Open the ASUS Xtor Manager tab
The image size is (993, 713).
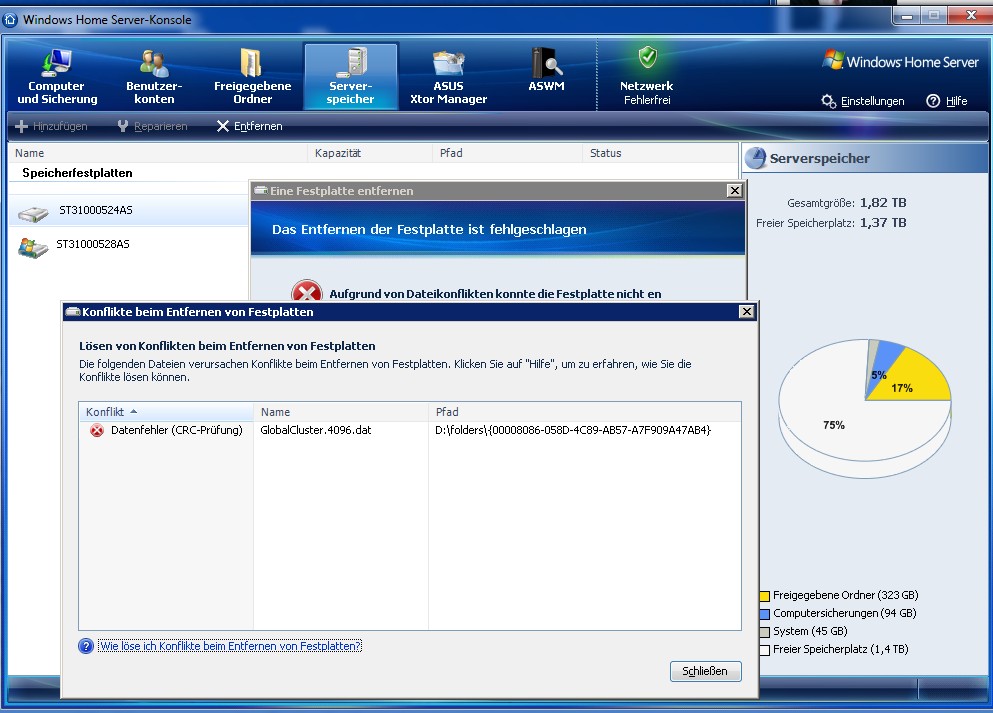448,77
